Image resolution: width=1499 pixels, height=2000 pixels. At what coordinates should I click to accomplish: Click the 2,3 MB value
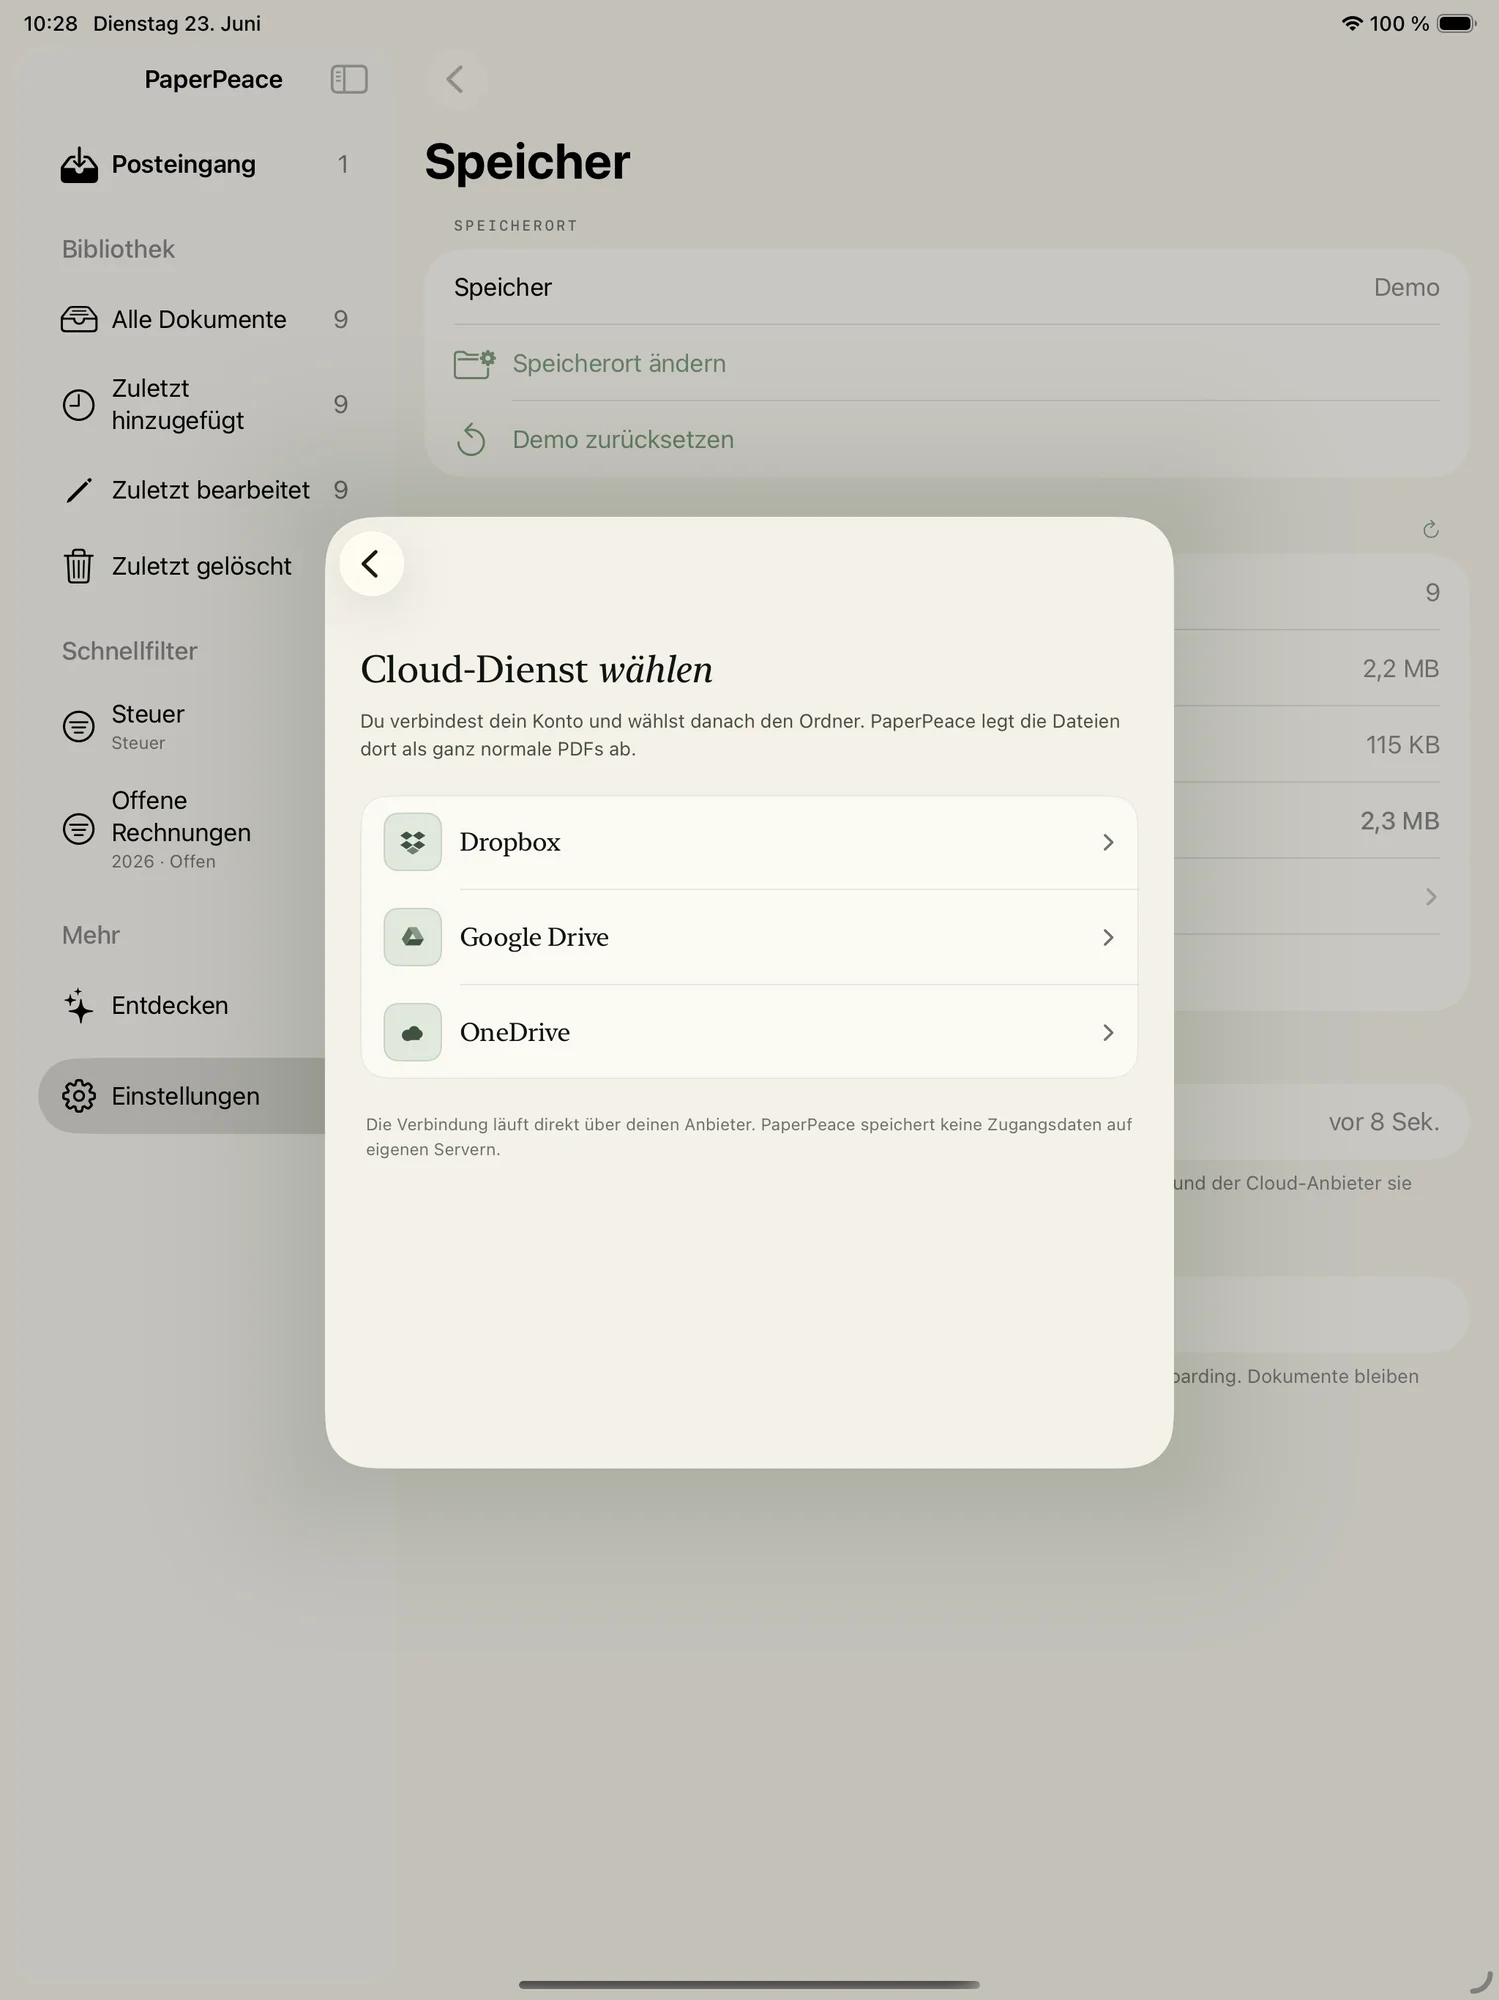[1399, 821]
